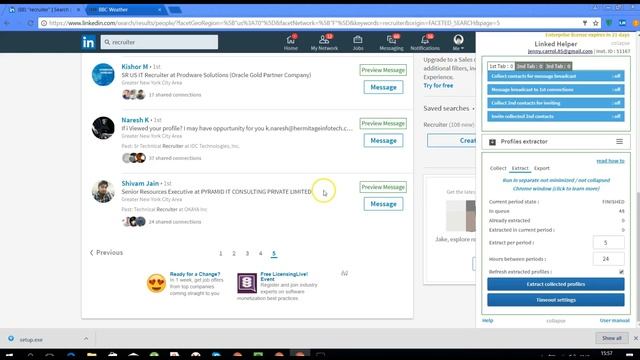Viewport: 640px width, 360px height.
Task: Switch to 3rd Tab in Linked Helper
Action: point(558,66)
